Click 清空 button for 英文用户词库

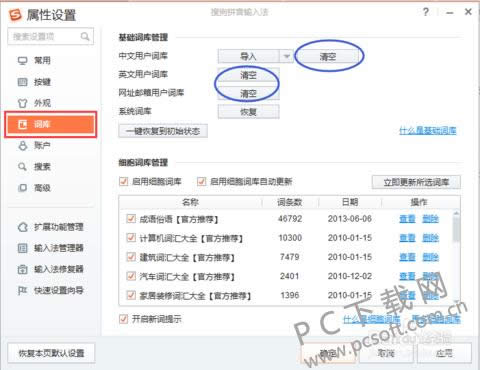pyautogui.click(x=248, y=75)
